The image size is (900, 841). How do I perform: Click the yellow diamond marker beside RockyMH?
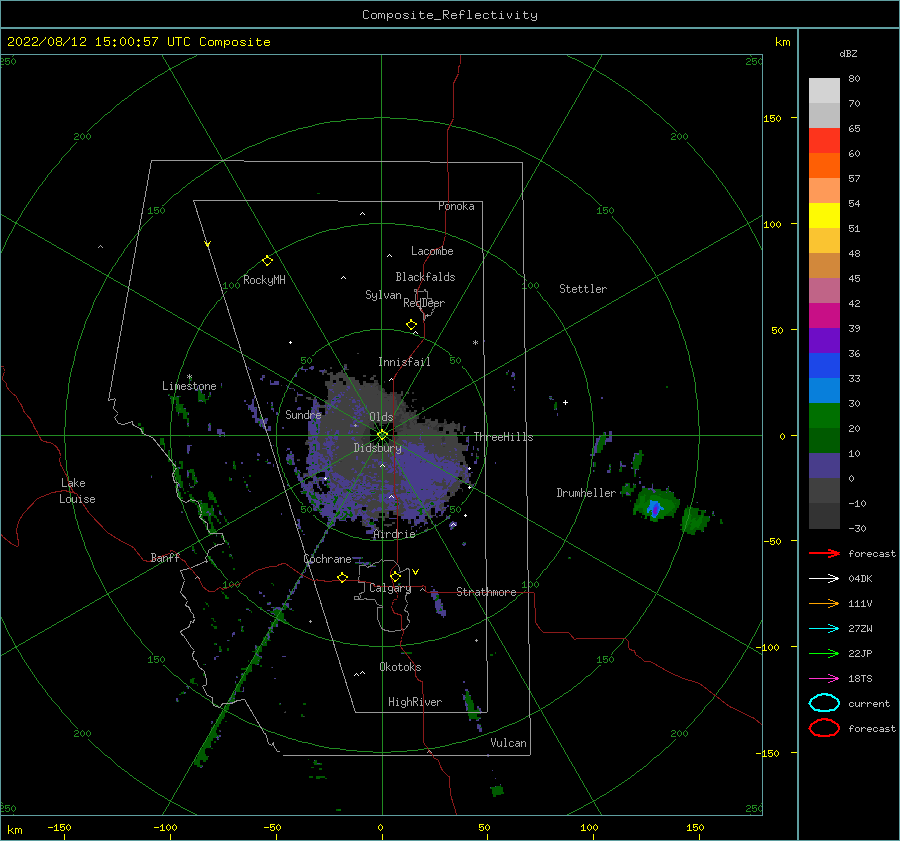coord(267,261)
